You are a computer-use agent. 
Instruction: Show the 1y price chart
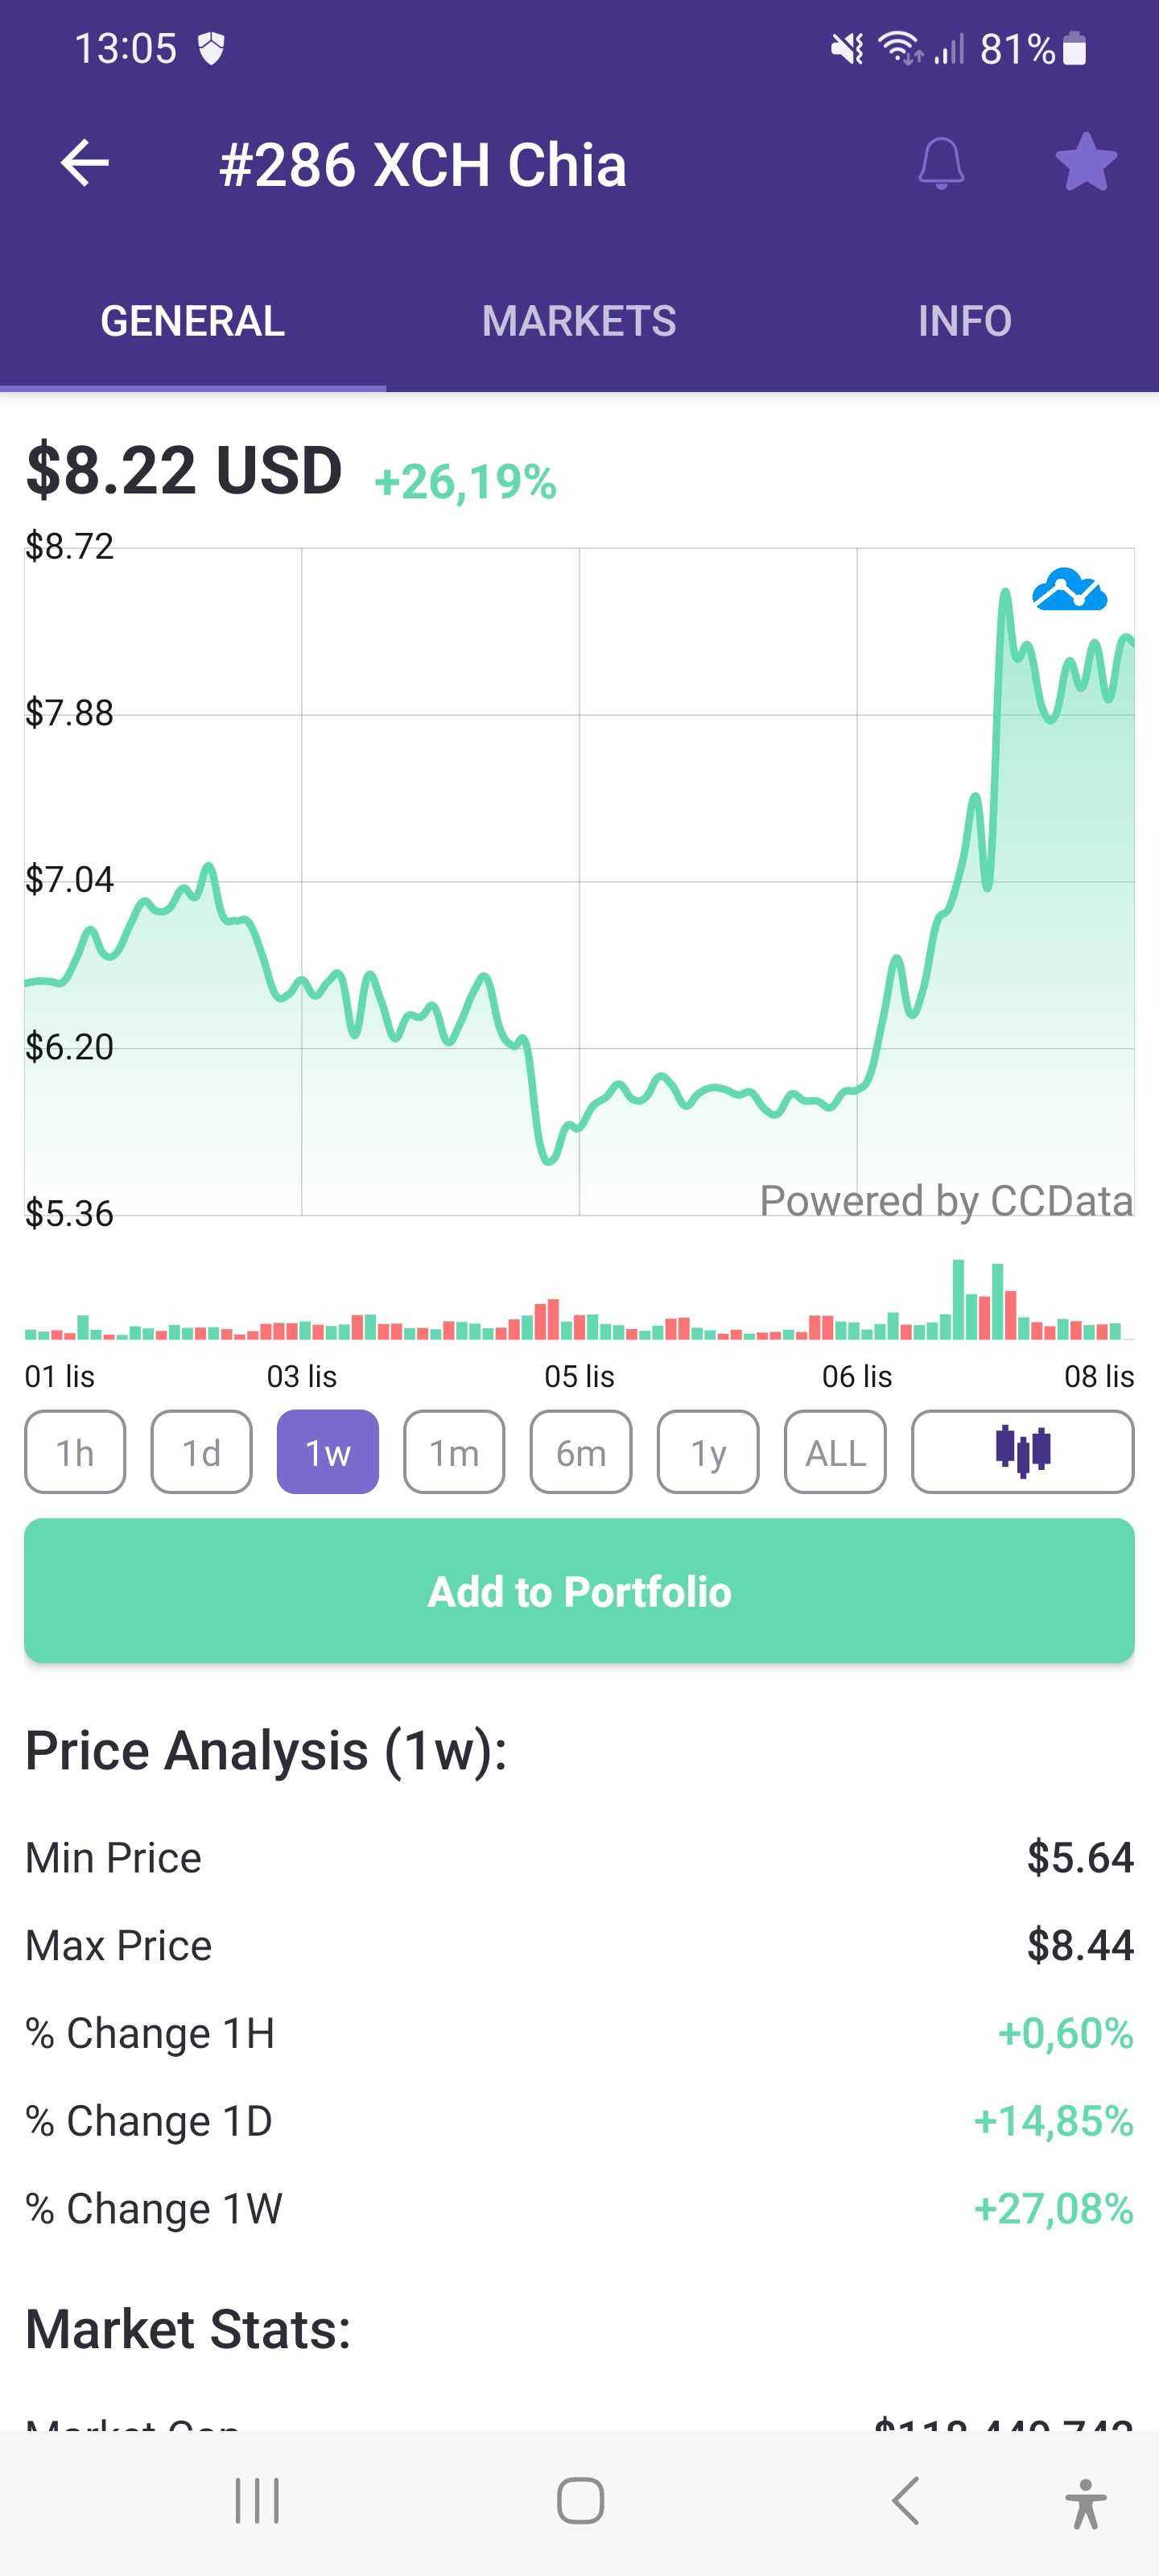pyautogui.click(x=708, y=1452)
